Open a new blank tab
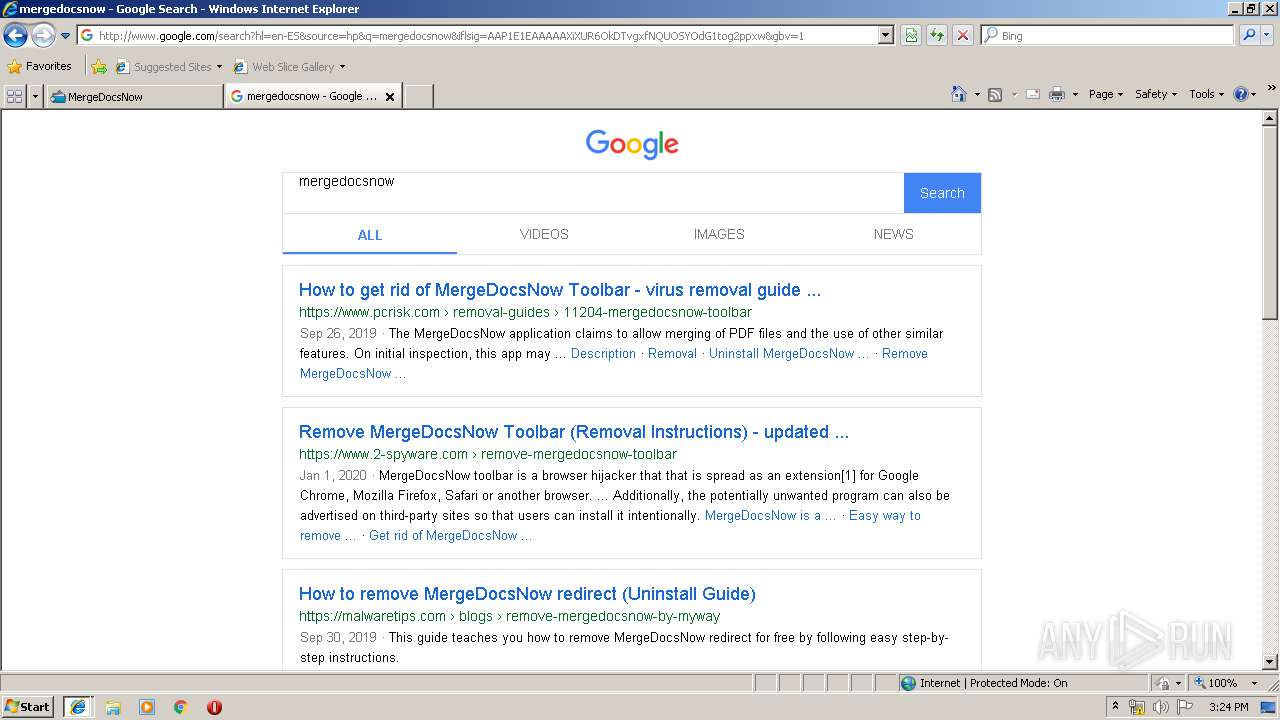Viewport: 1280px width, 720px height. pos(418,97)
